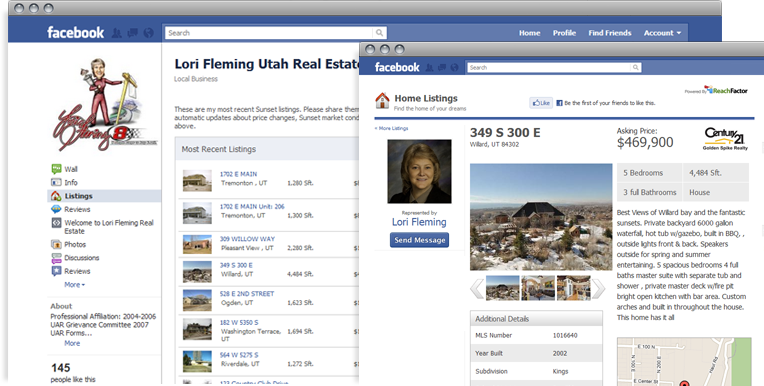Image resolution: width=764 pixels, height=386 pixels.
Task: Open the Account dropdown menu
Action: pyautogui.click(x=662, y=33)
